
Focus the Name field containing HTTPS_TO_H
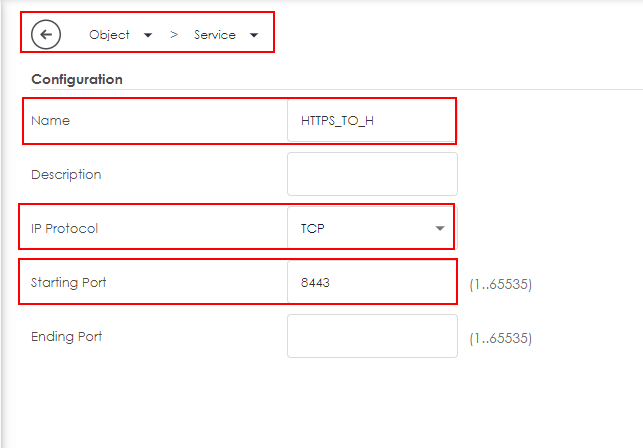(x=371, y=120)
